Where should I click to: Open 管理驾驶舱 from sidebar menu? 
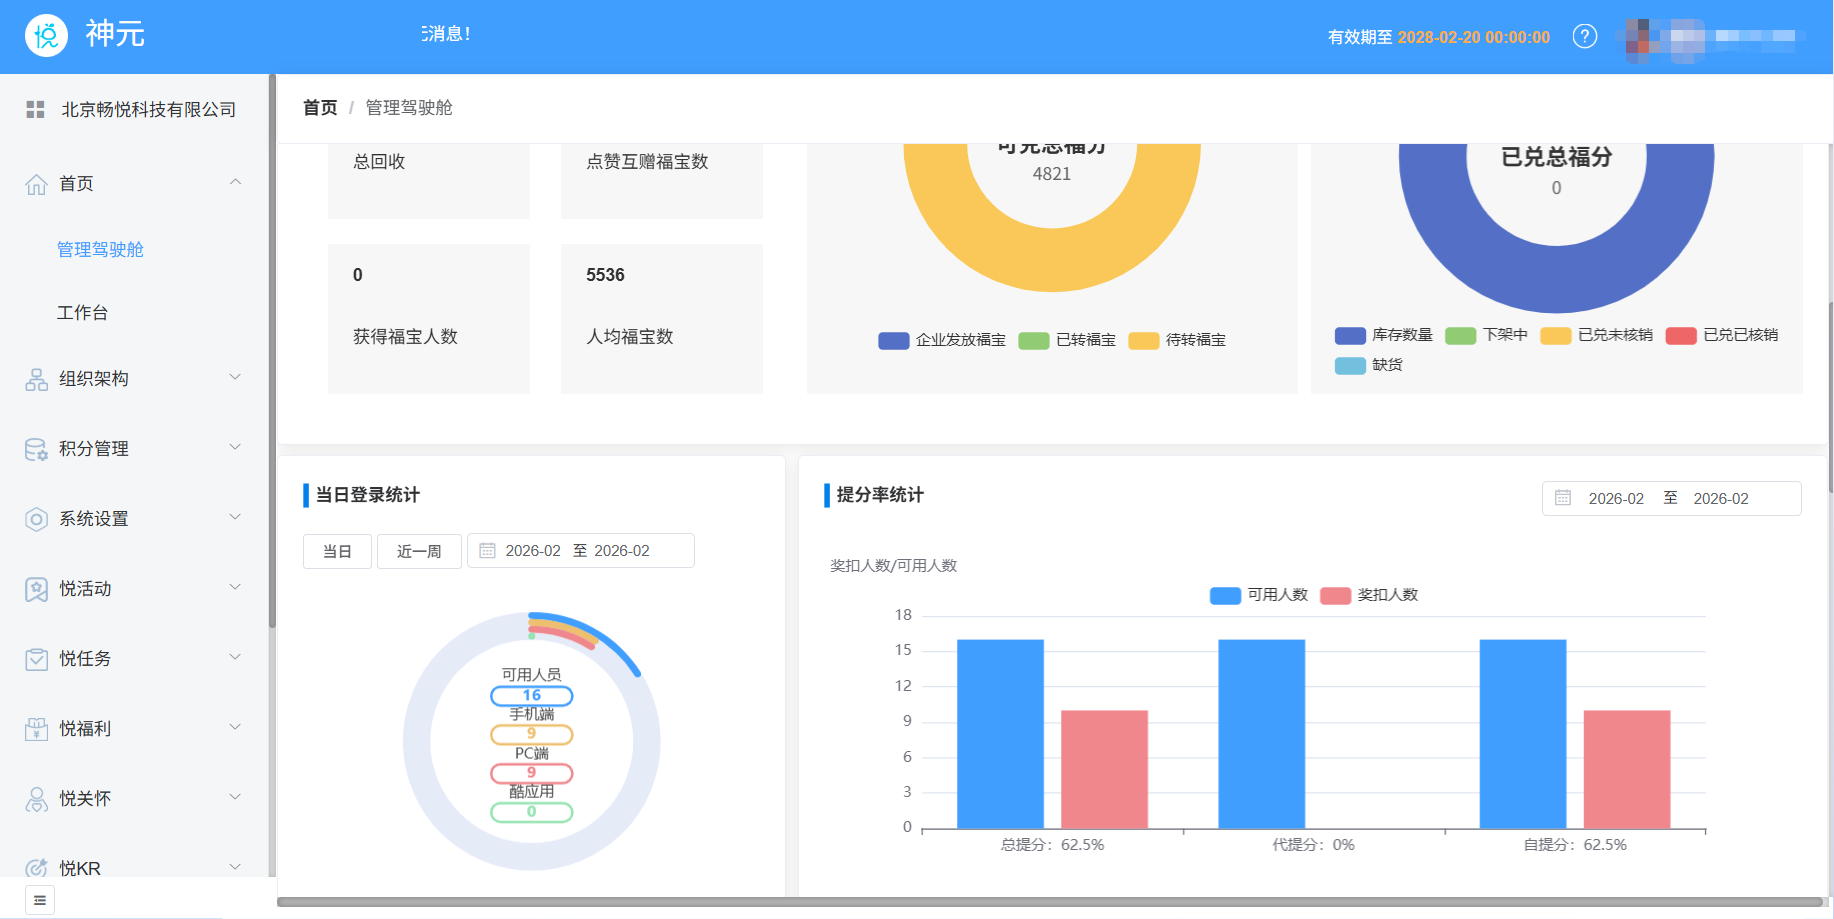click(x=101, y=249)
